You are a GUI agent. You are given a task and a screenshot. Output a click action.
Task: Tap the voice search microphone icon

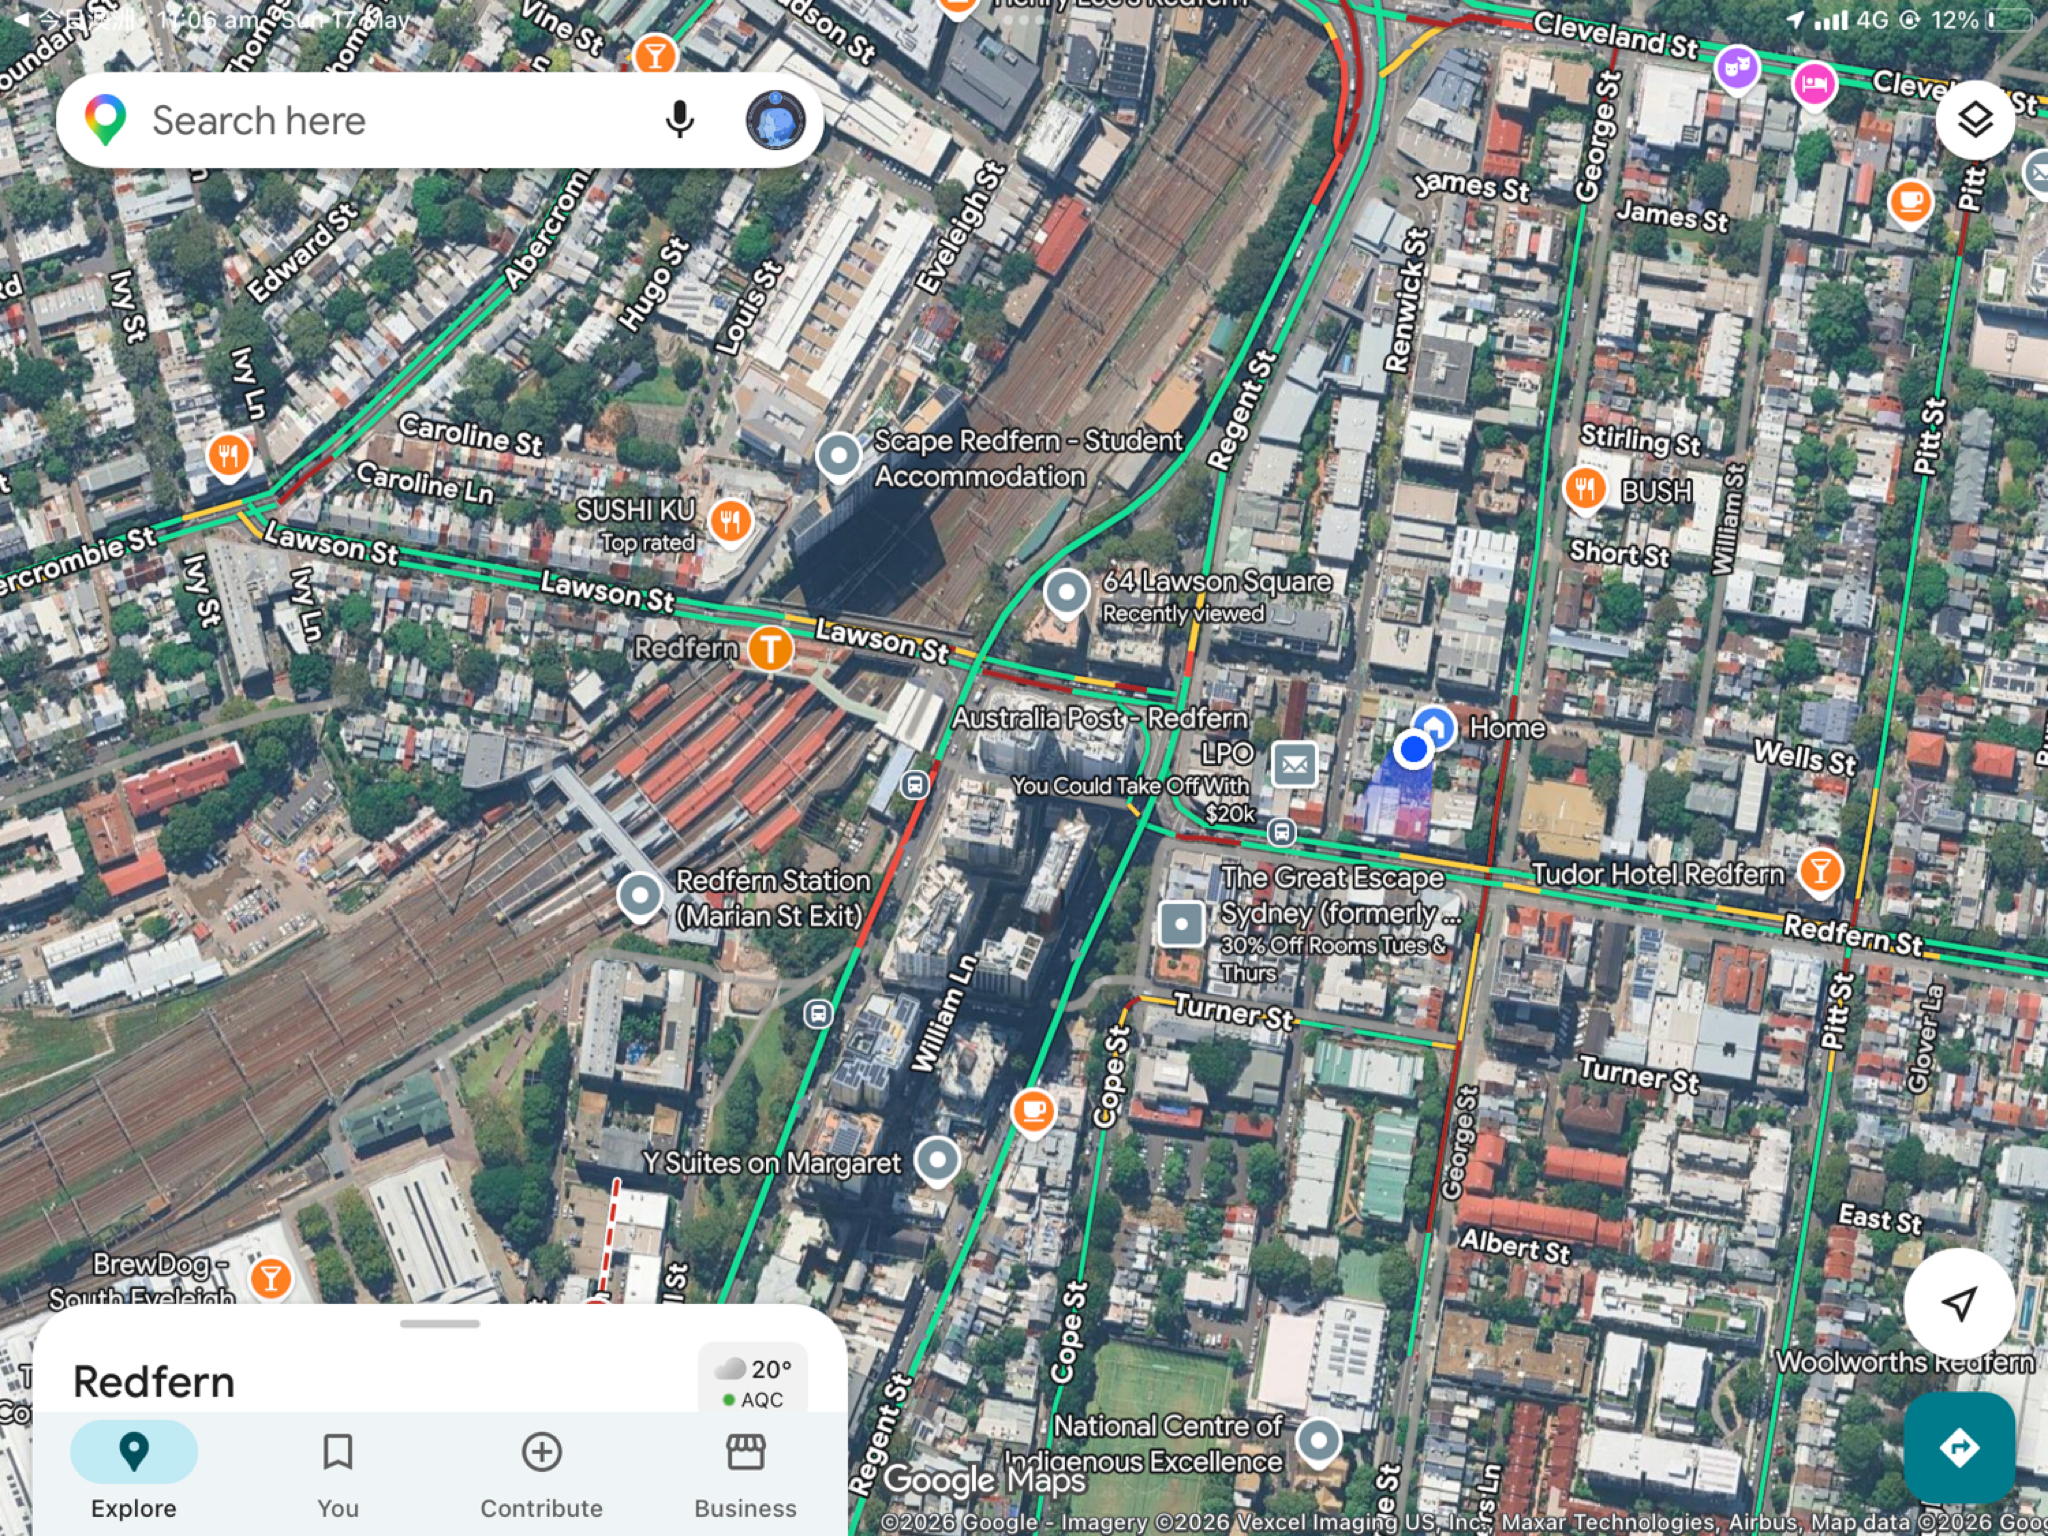click(x=679, y=120)
